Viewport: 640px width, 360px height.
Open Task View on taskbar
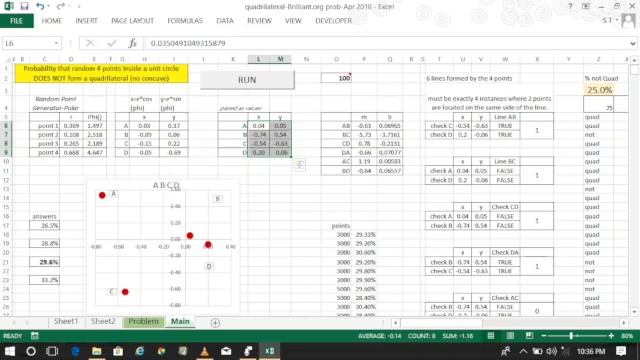click(52, 351)
